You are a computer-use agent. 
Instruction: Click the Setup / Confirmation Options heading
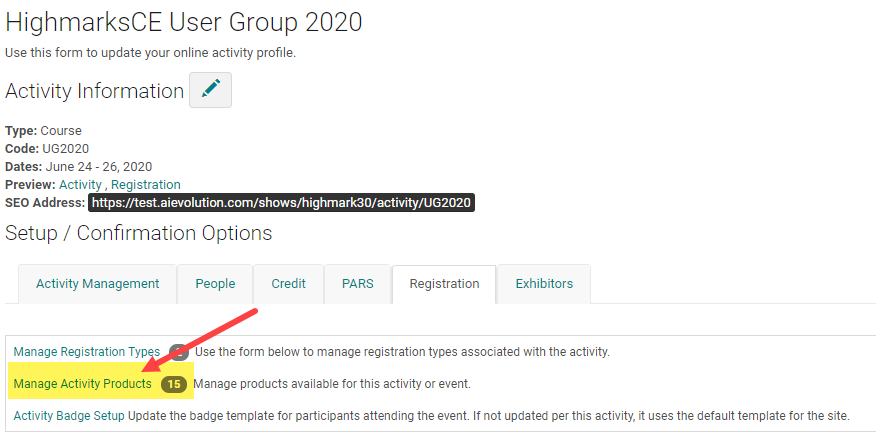pos(138,233)
